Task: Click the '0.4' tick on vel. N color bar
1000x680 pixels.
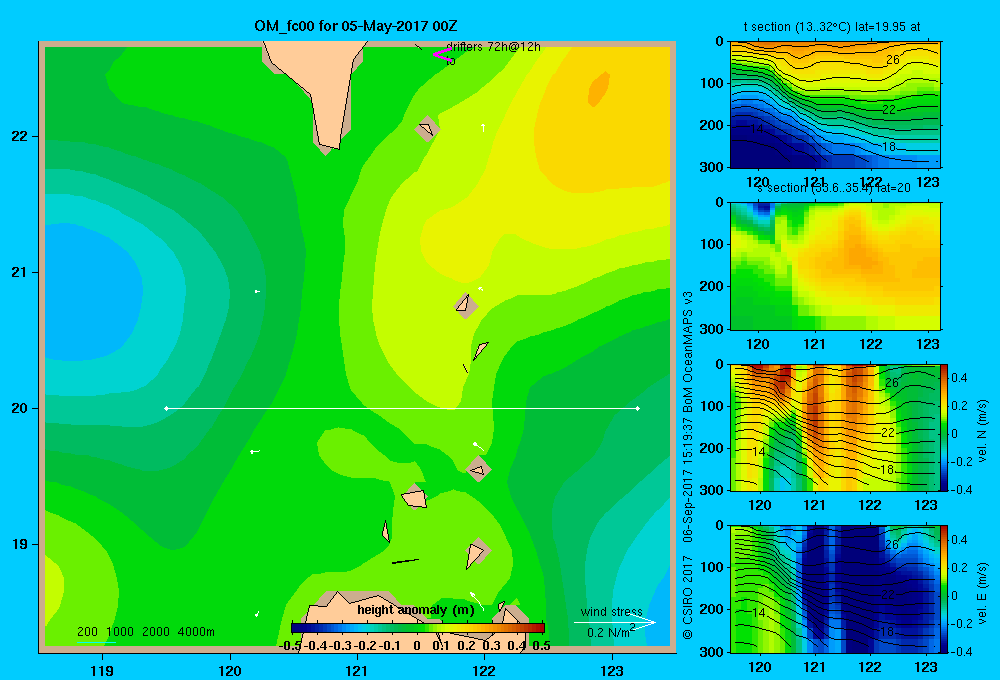Action: click(x=959, y=378)
